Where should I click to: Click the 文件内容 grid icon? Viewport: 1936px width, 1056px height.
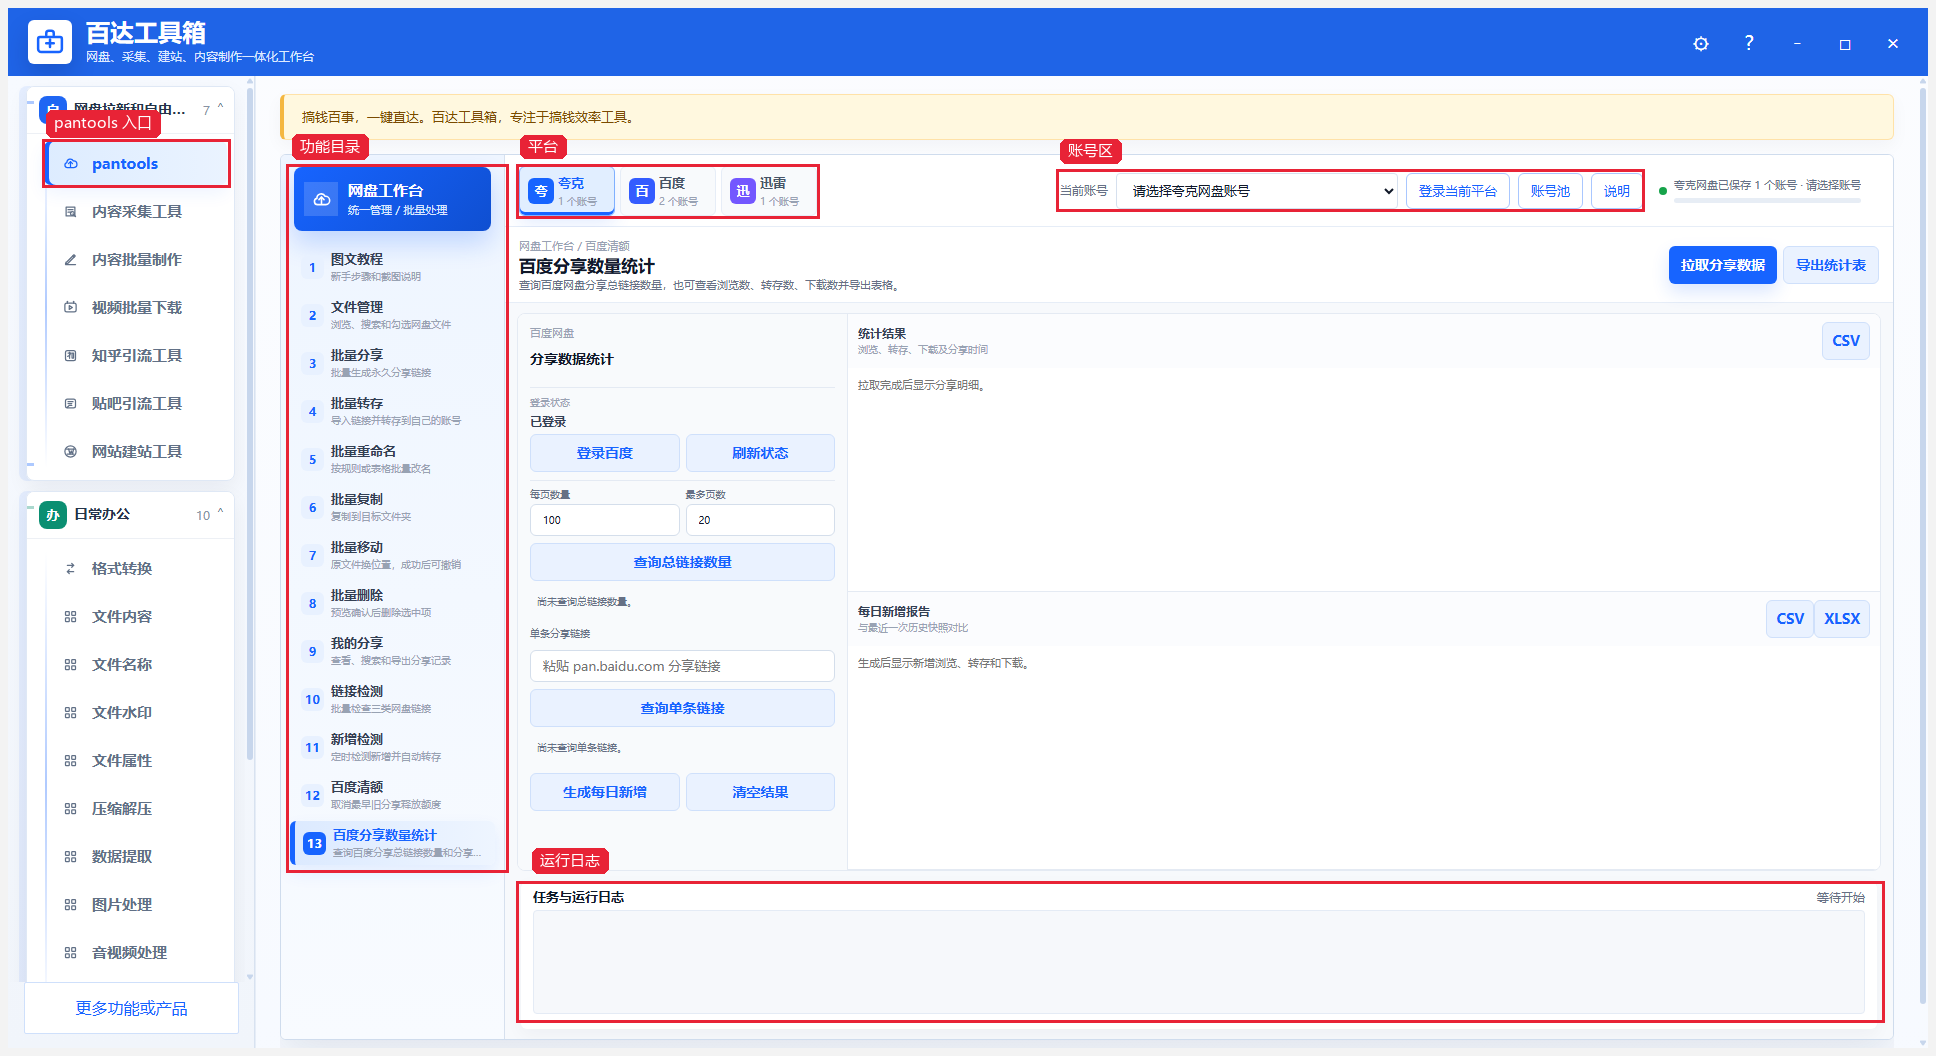71,617
